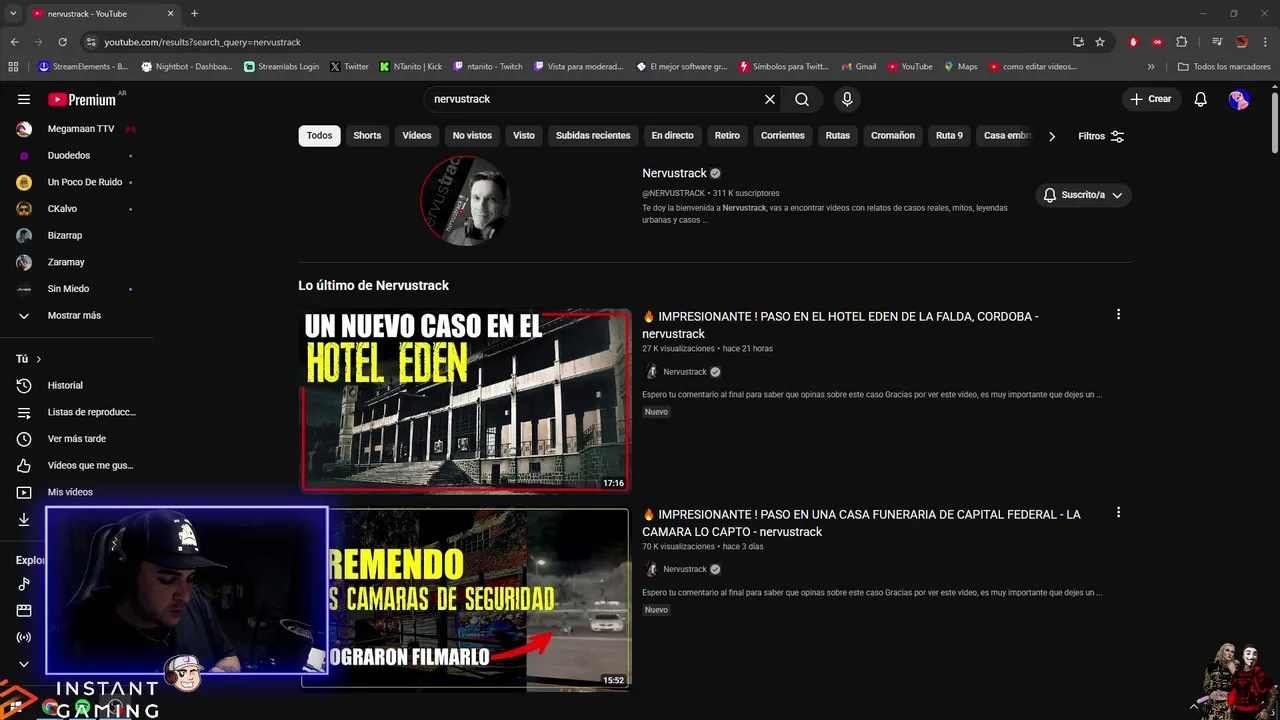The image size is (1280, 720).
Task: Select the Shorts filter chip
Action: point(367,136)
